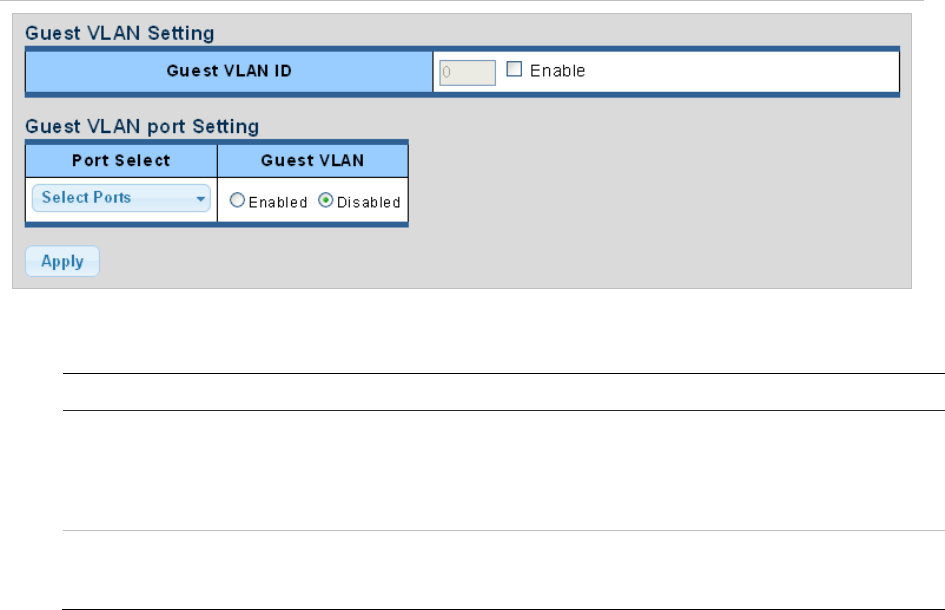Focus the Guest VLAN ID number field

[467, 72]
